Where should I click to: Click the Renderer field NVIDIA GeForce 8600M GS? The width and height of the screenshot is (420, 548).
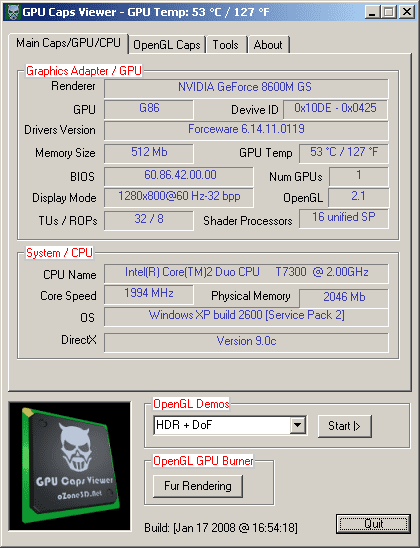[246, 88]
